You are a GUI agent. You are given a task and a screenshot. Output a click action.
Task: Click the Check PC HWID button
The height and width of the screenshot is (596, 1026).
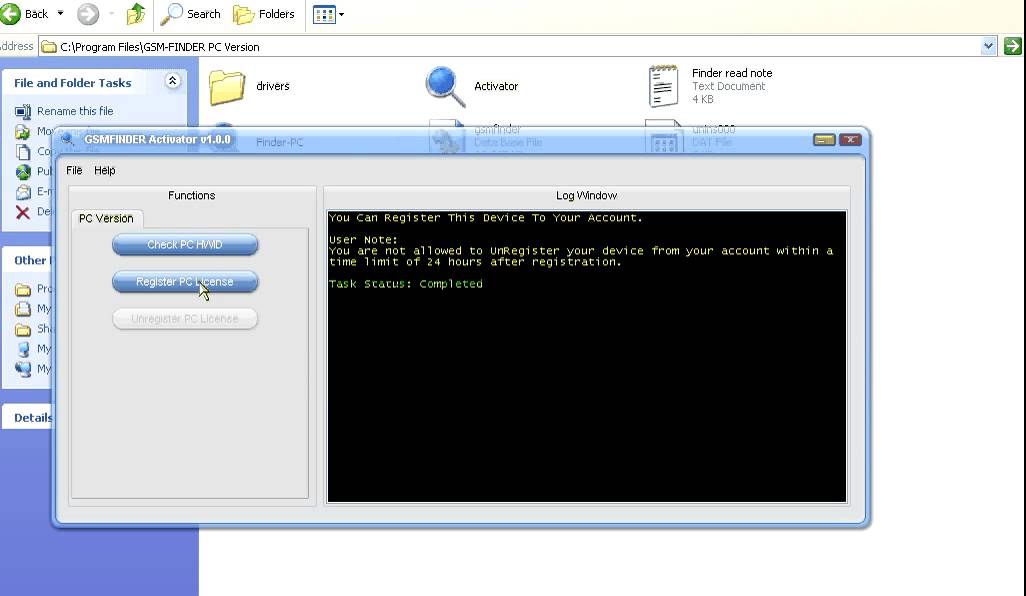[185, 245]
